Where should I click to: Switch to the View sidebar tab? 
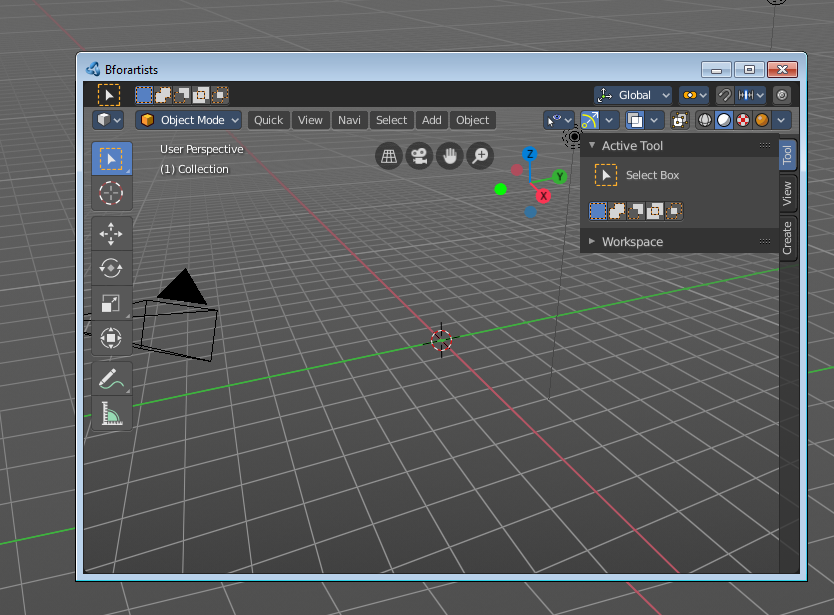point(788,194)
